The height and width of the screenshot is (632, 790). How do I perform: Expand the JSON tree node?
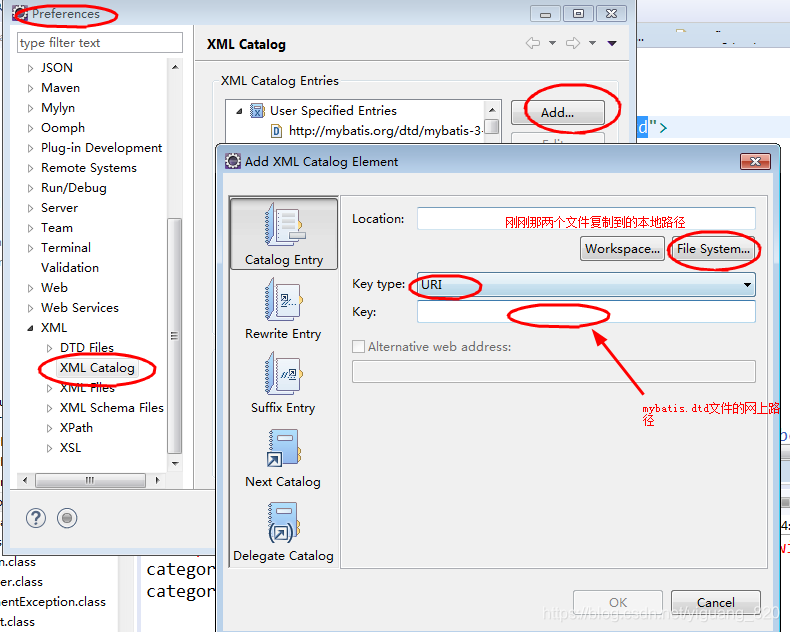(x=30, y=68)
